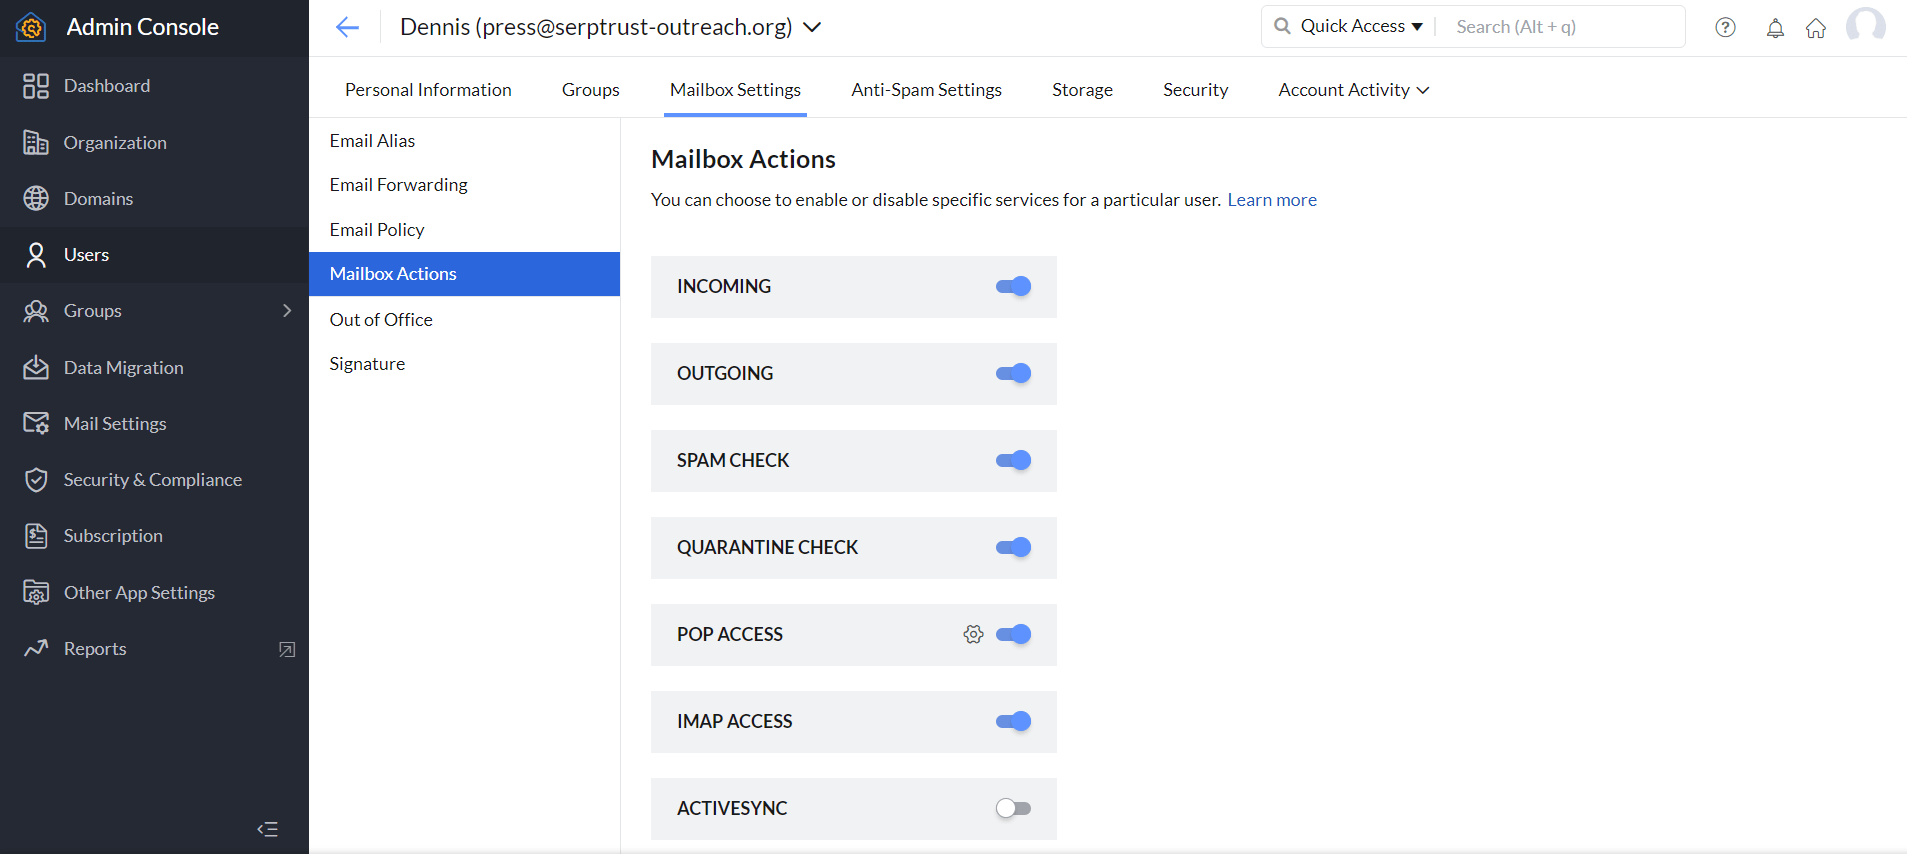This screenshot has height=854, width=1907.
Task: Select Mailbox Actions in submenu
Action: click(464, 274)
